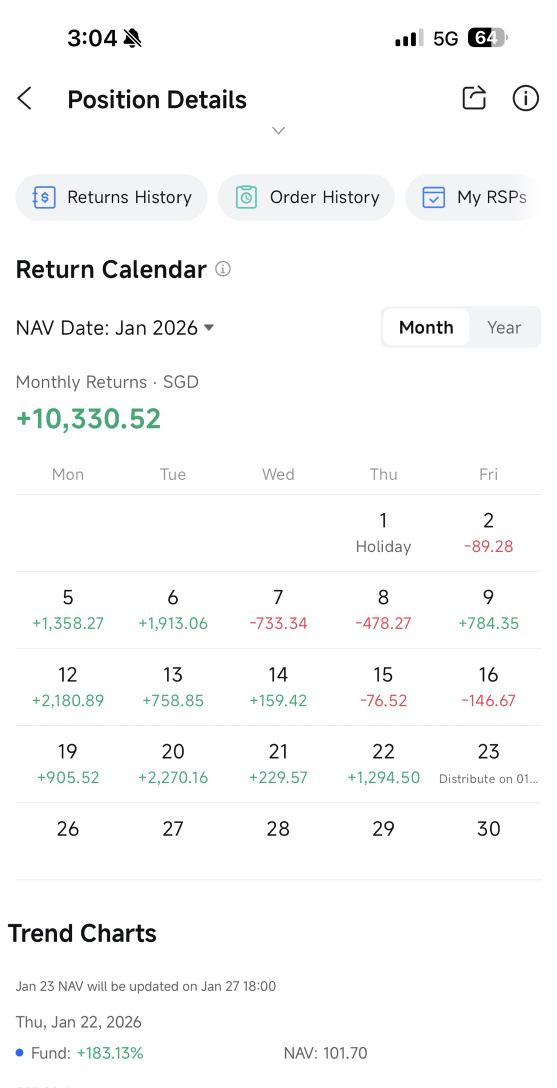Tap the Returns History dollar icon
This screenshot has height=1088, width=557.
pyautogui.click(x=44, y=197)
